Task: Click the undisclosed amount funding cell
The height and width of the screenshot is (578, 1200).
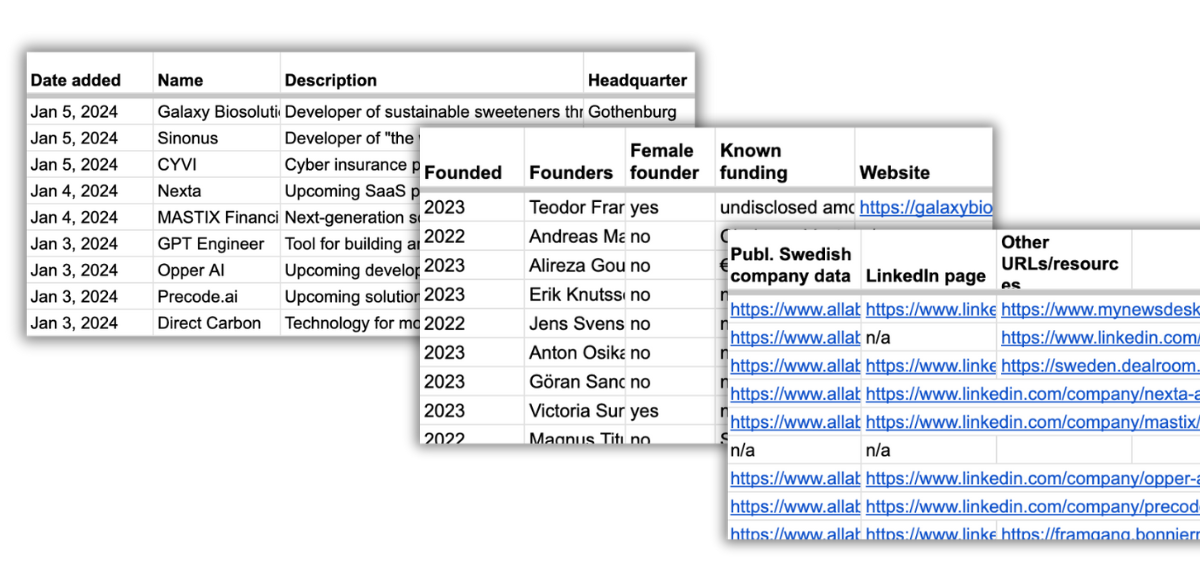Action: click(785, 207)
